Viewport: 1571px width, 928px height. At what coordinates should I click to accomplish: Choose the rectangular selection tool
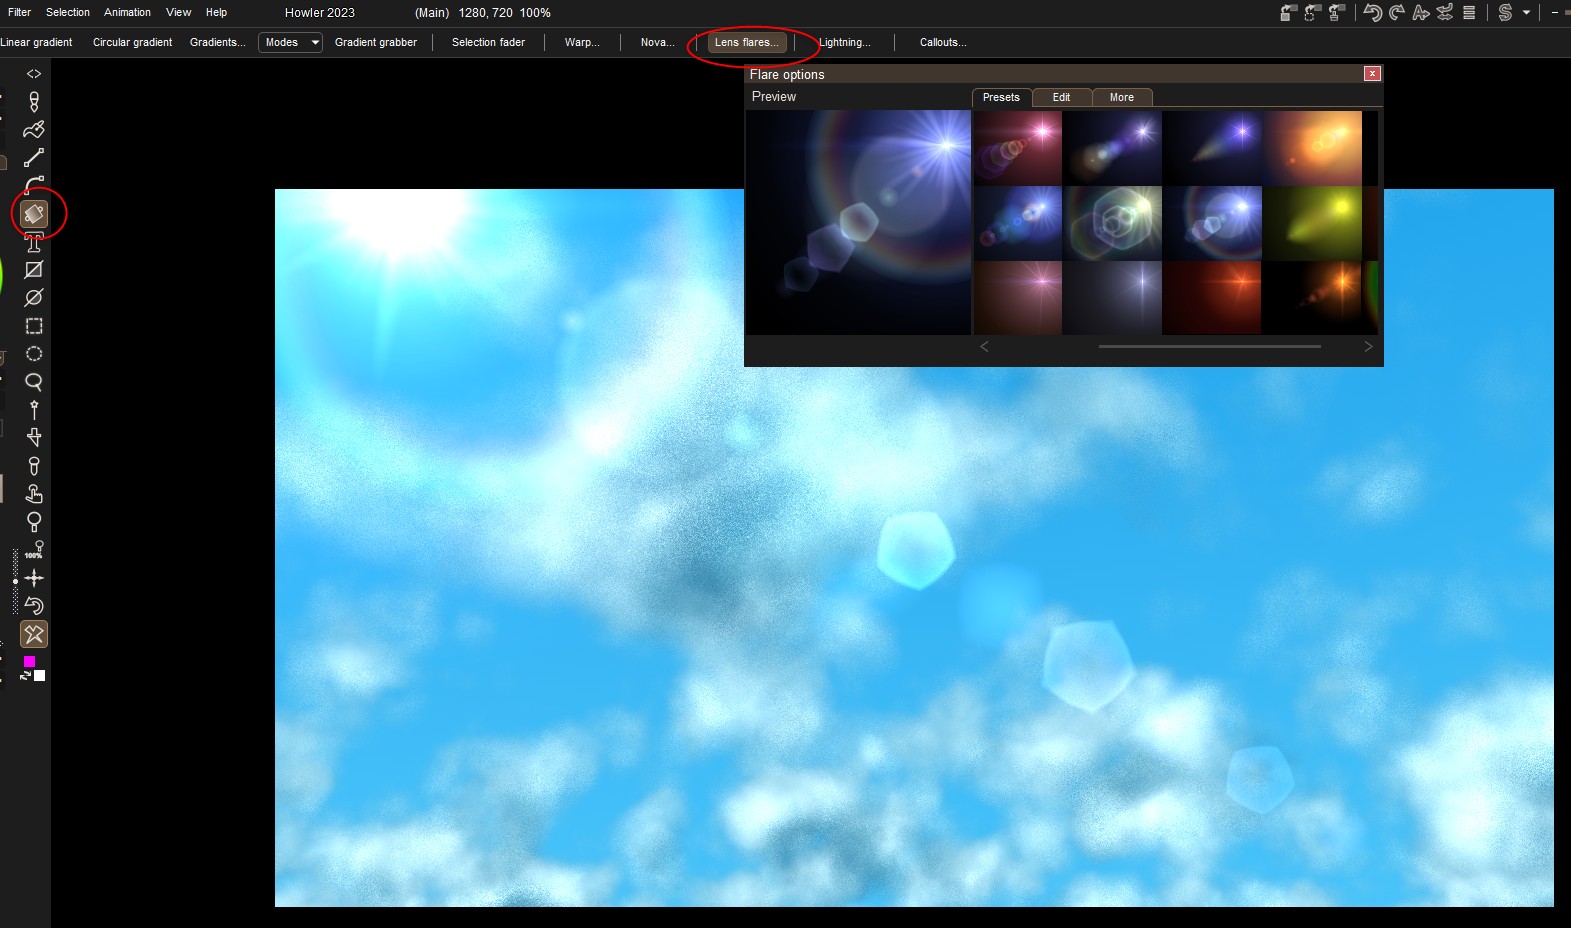pos(34,326)
